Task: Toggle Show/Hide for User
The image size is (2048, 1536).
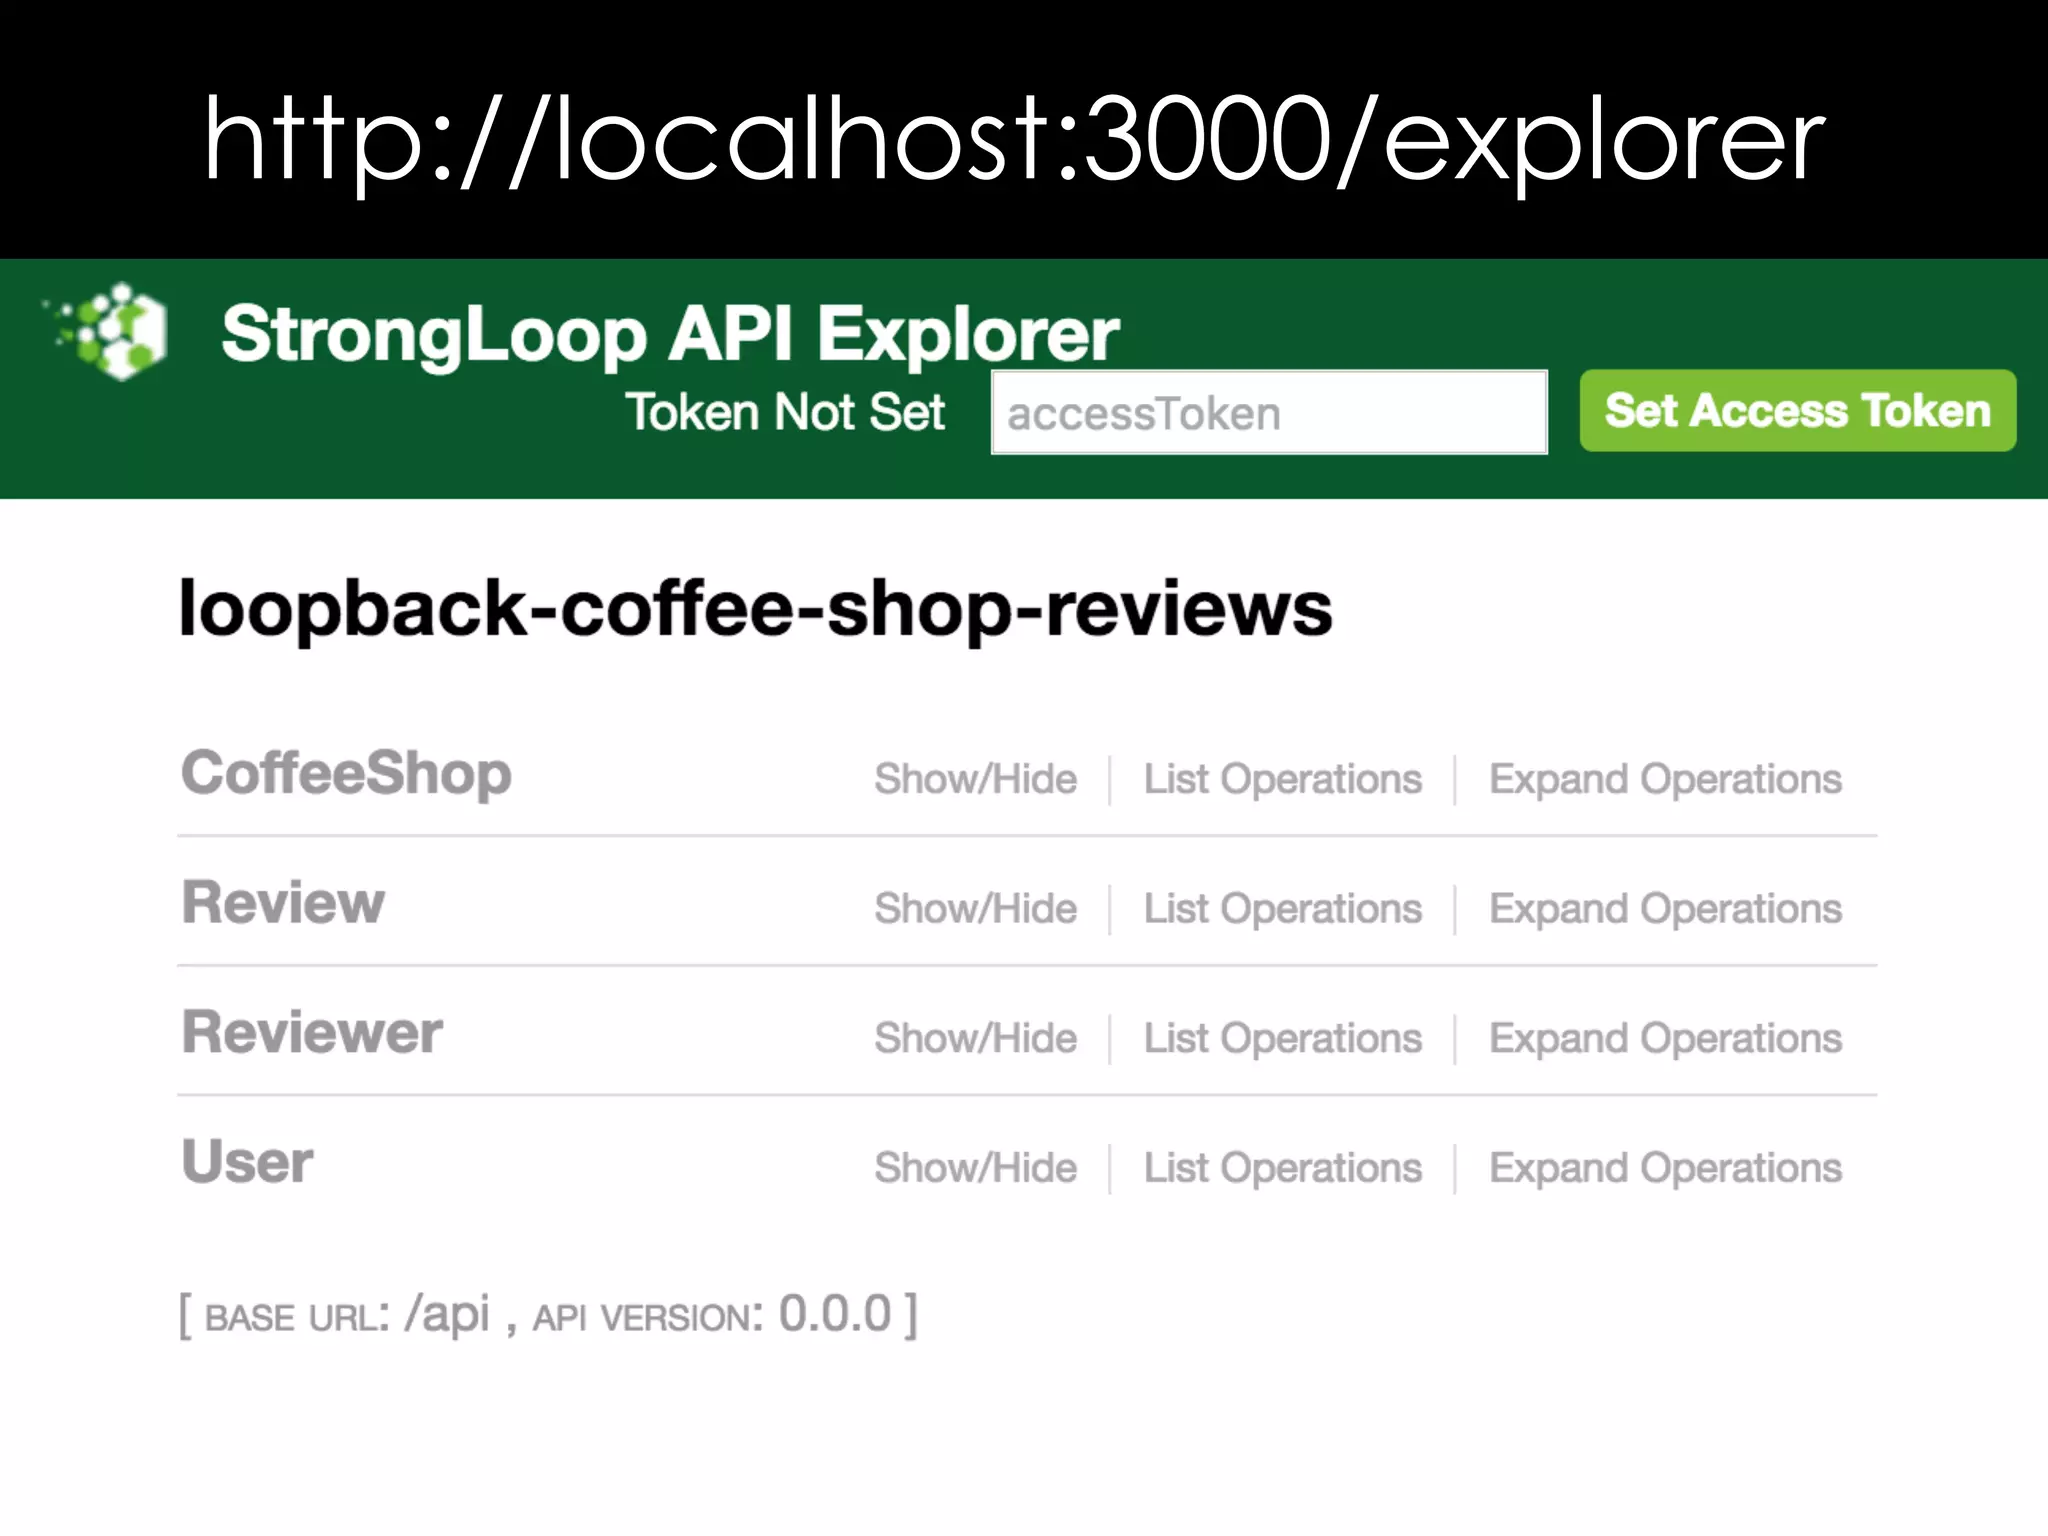Action: coord(976,1168)
